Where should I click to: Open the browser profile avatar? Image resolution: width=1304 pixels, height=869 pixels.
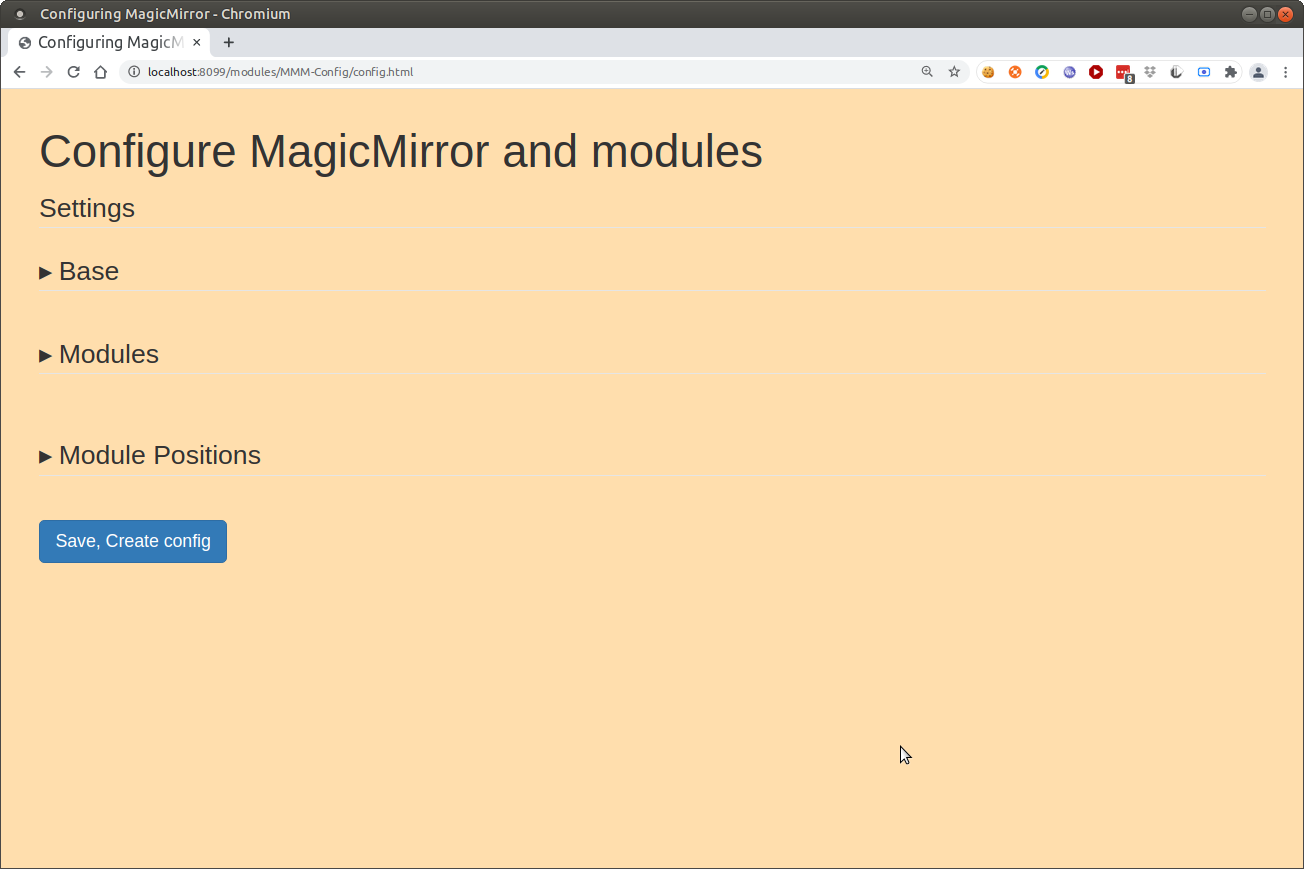(1258, 72)
